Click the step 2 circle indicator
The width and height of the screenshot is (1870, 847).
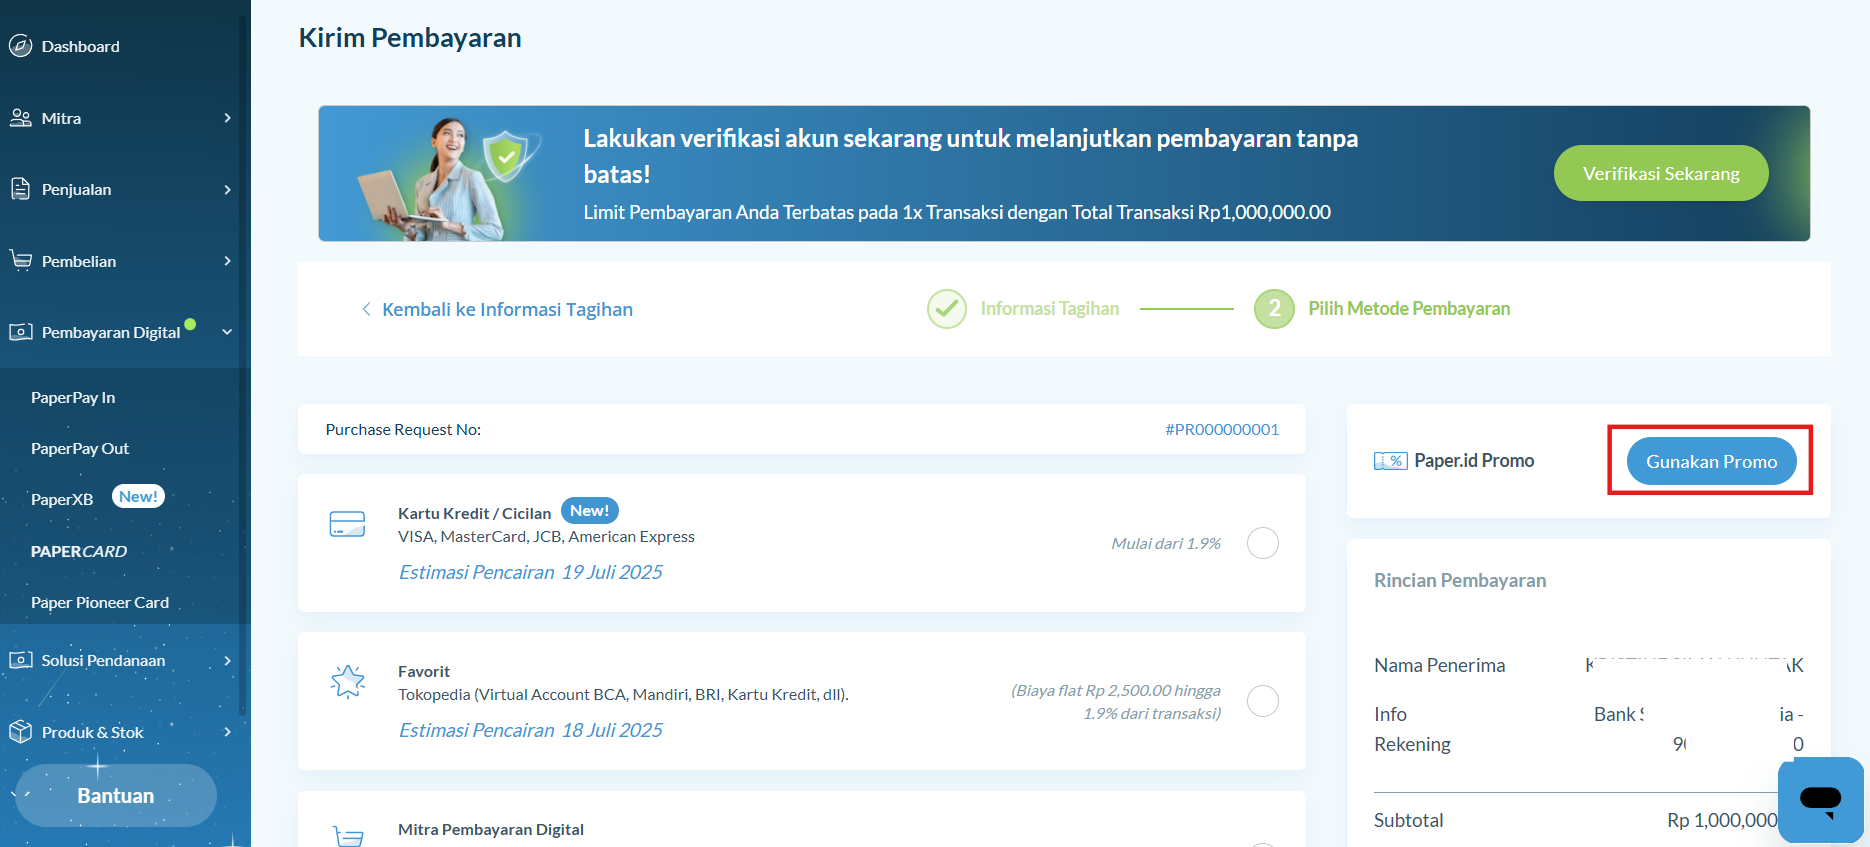point(1274,309)
